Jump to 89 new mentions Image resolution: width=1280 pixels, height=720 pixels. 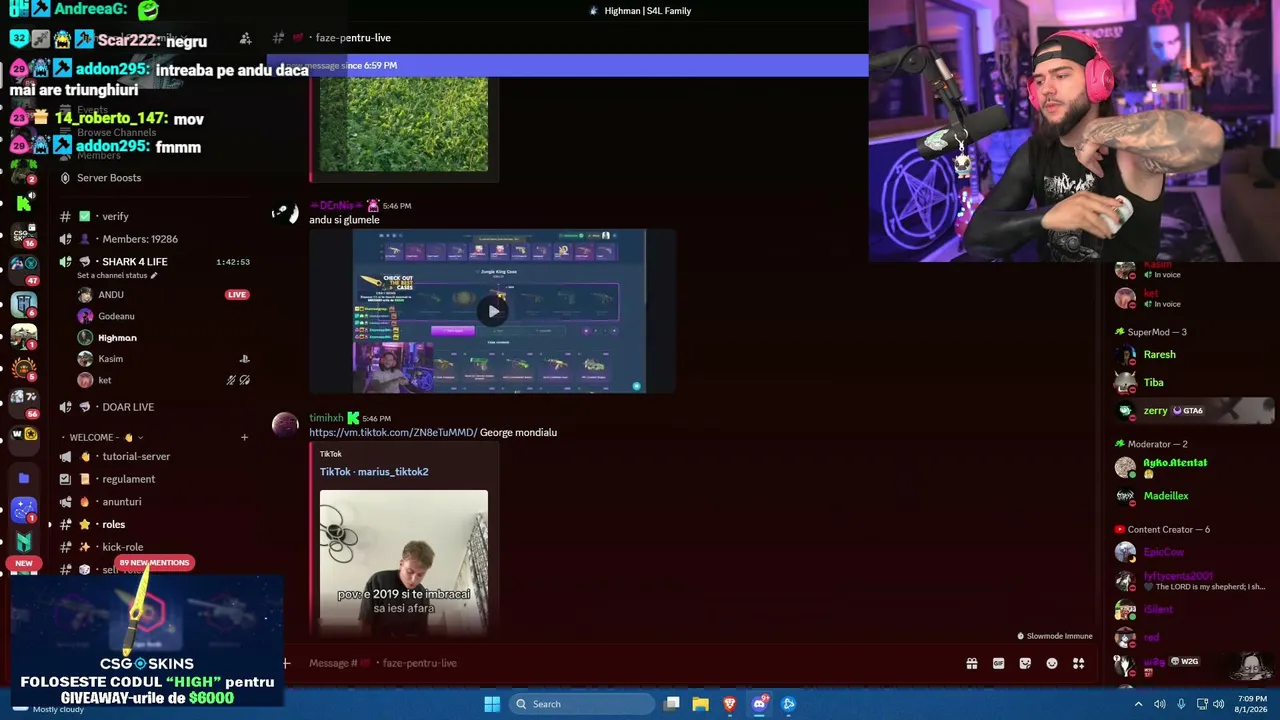[x=154, y=563]
